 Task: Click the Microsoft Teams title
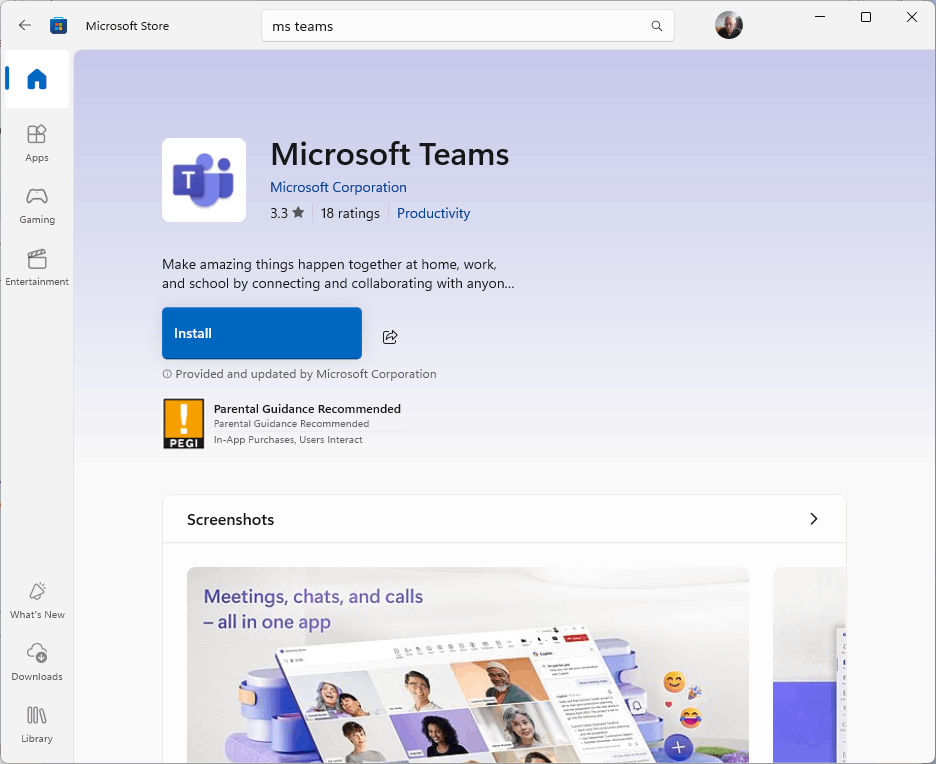390,154
